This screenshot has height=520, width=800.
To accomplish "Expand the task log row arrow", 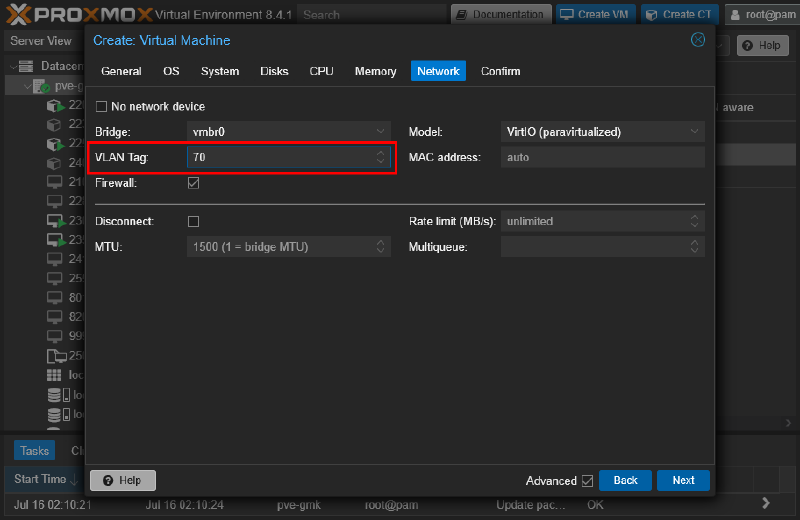I will 766,503.
